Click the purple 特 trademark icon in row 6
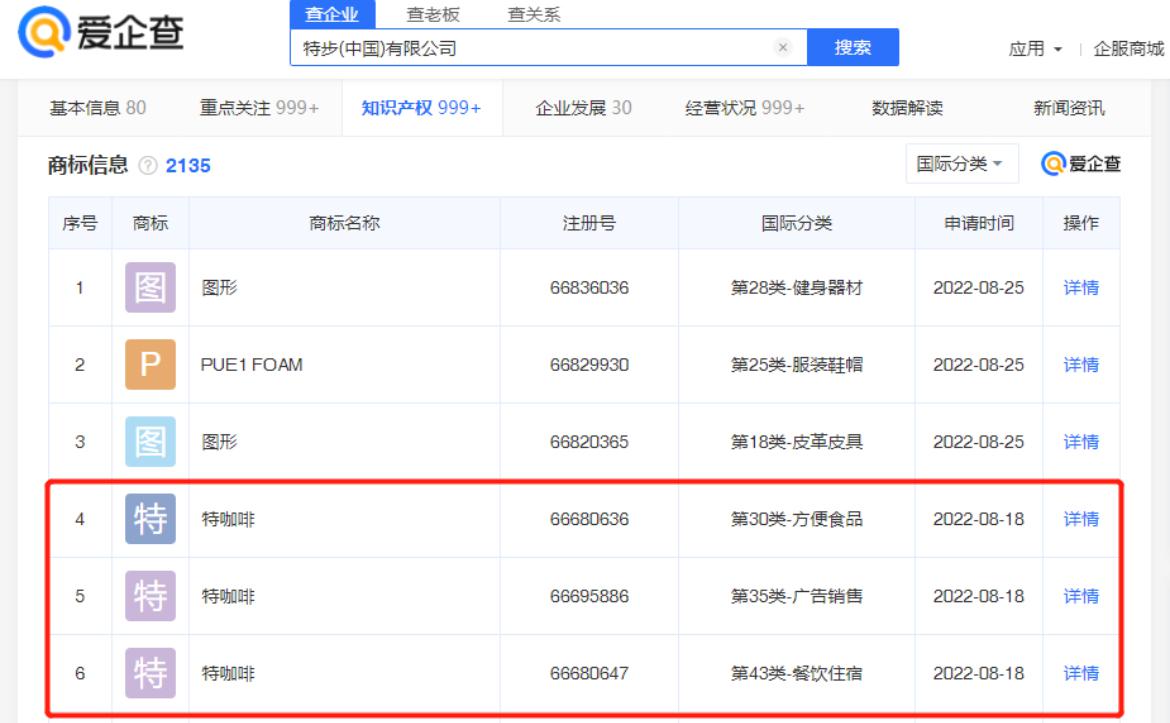Viewport: 1170px width, 723px height. pyautogui.click(x=150, y=673)
